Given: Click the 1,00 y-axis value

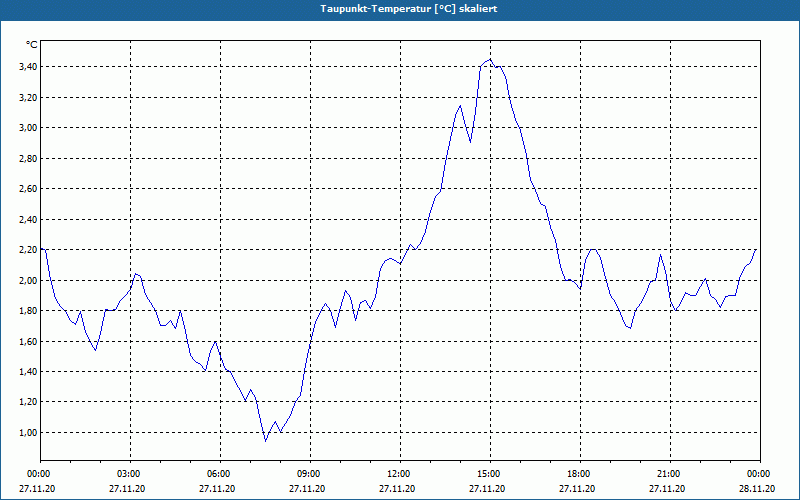Looking at the screenshot, I should coord(28,433).
